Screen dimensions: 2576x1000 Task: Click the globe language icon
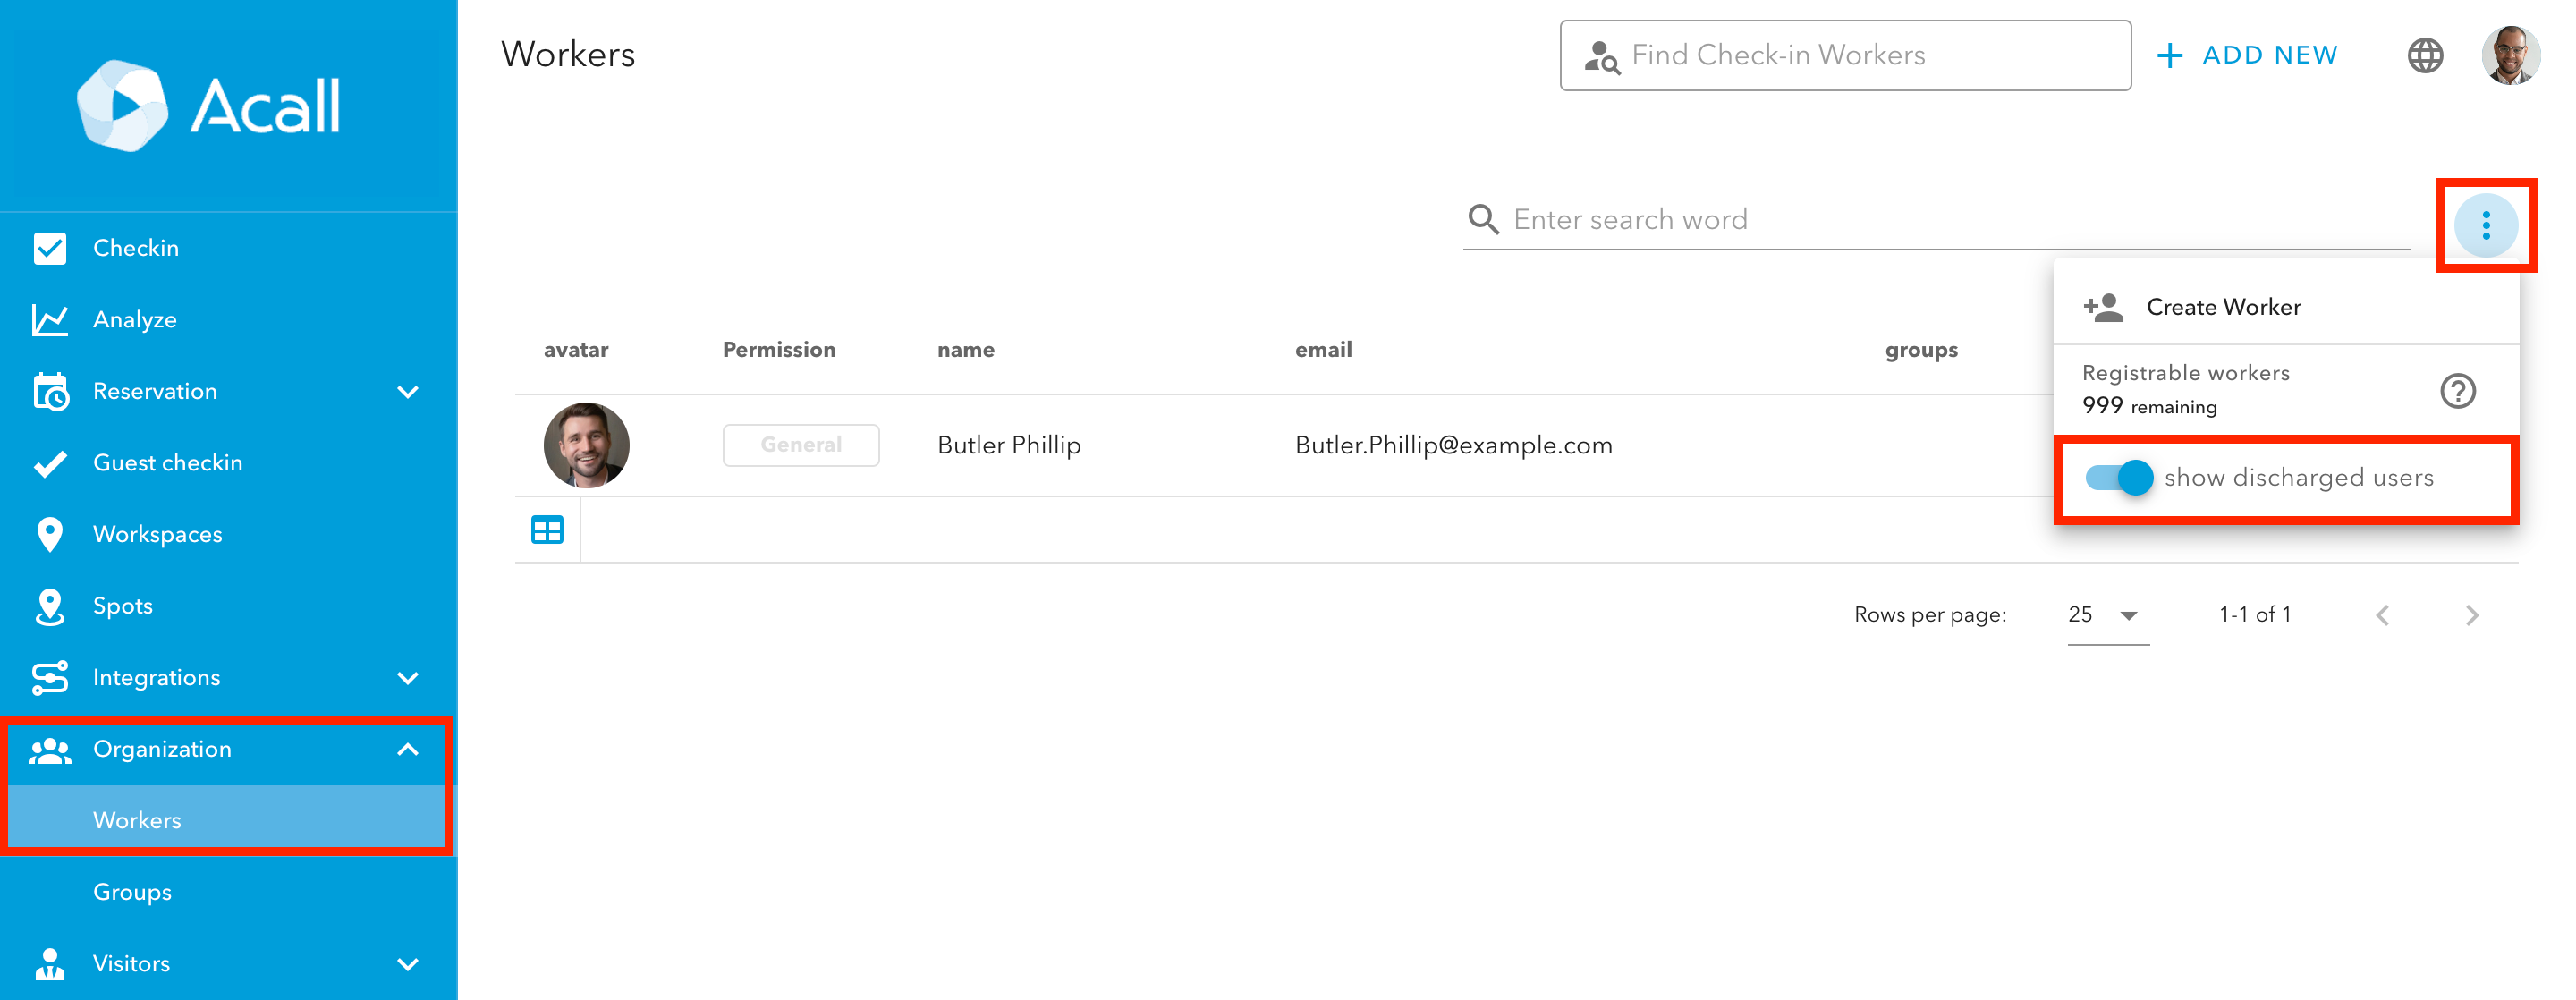2424,56
